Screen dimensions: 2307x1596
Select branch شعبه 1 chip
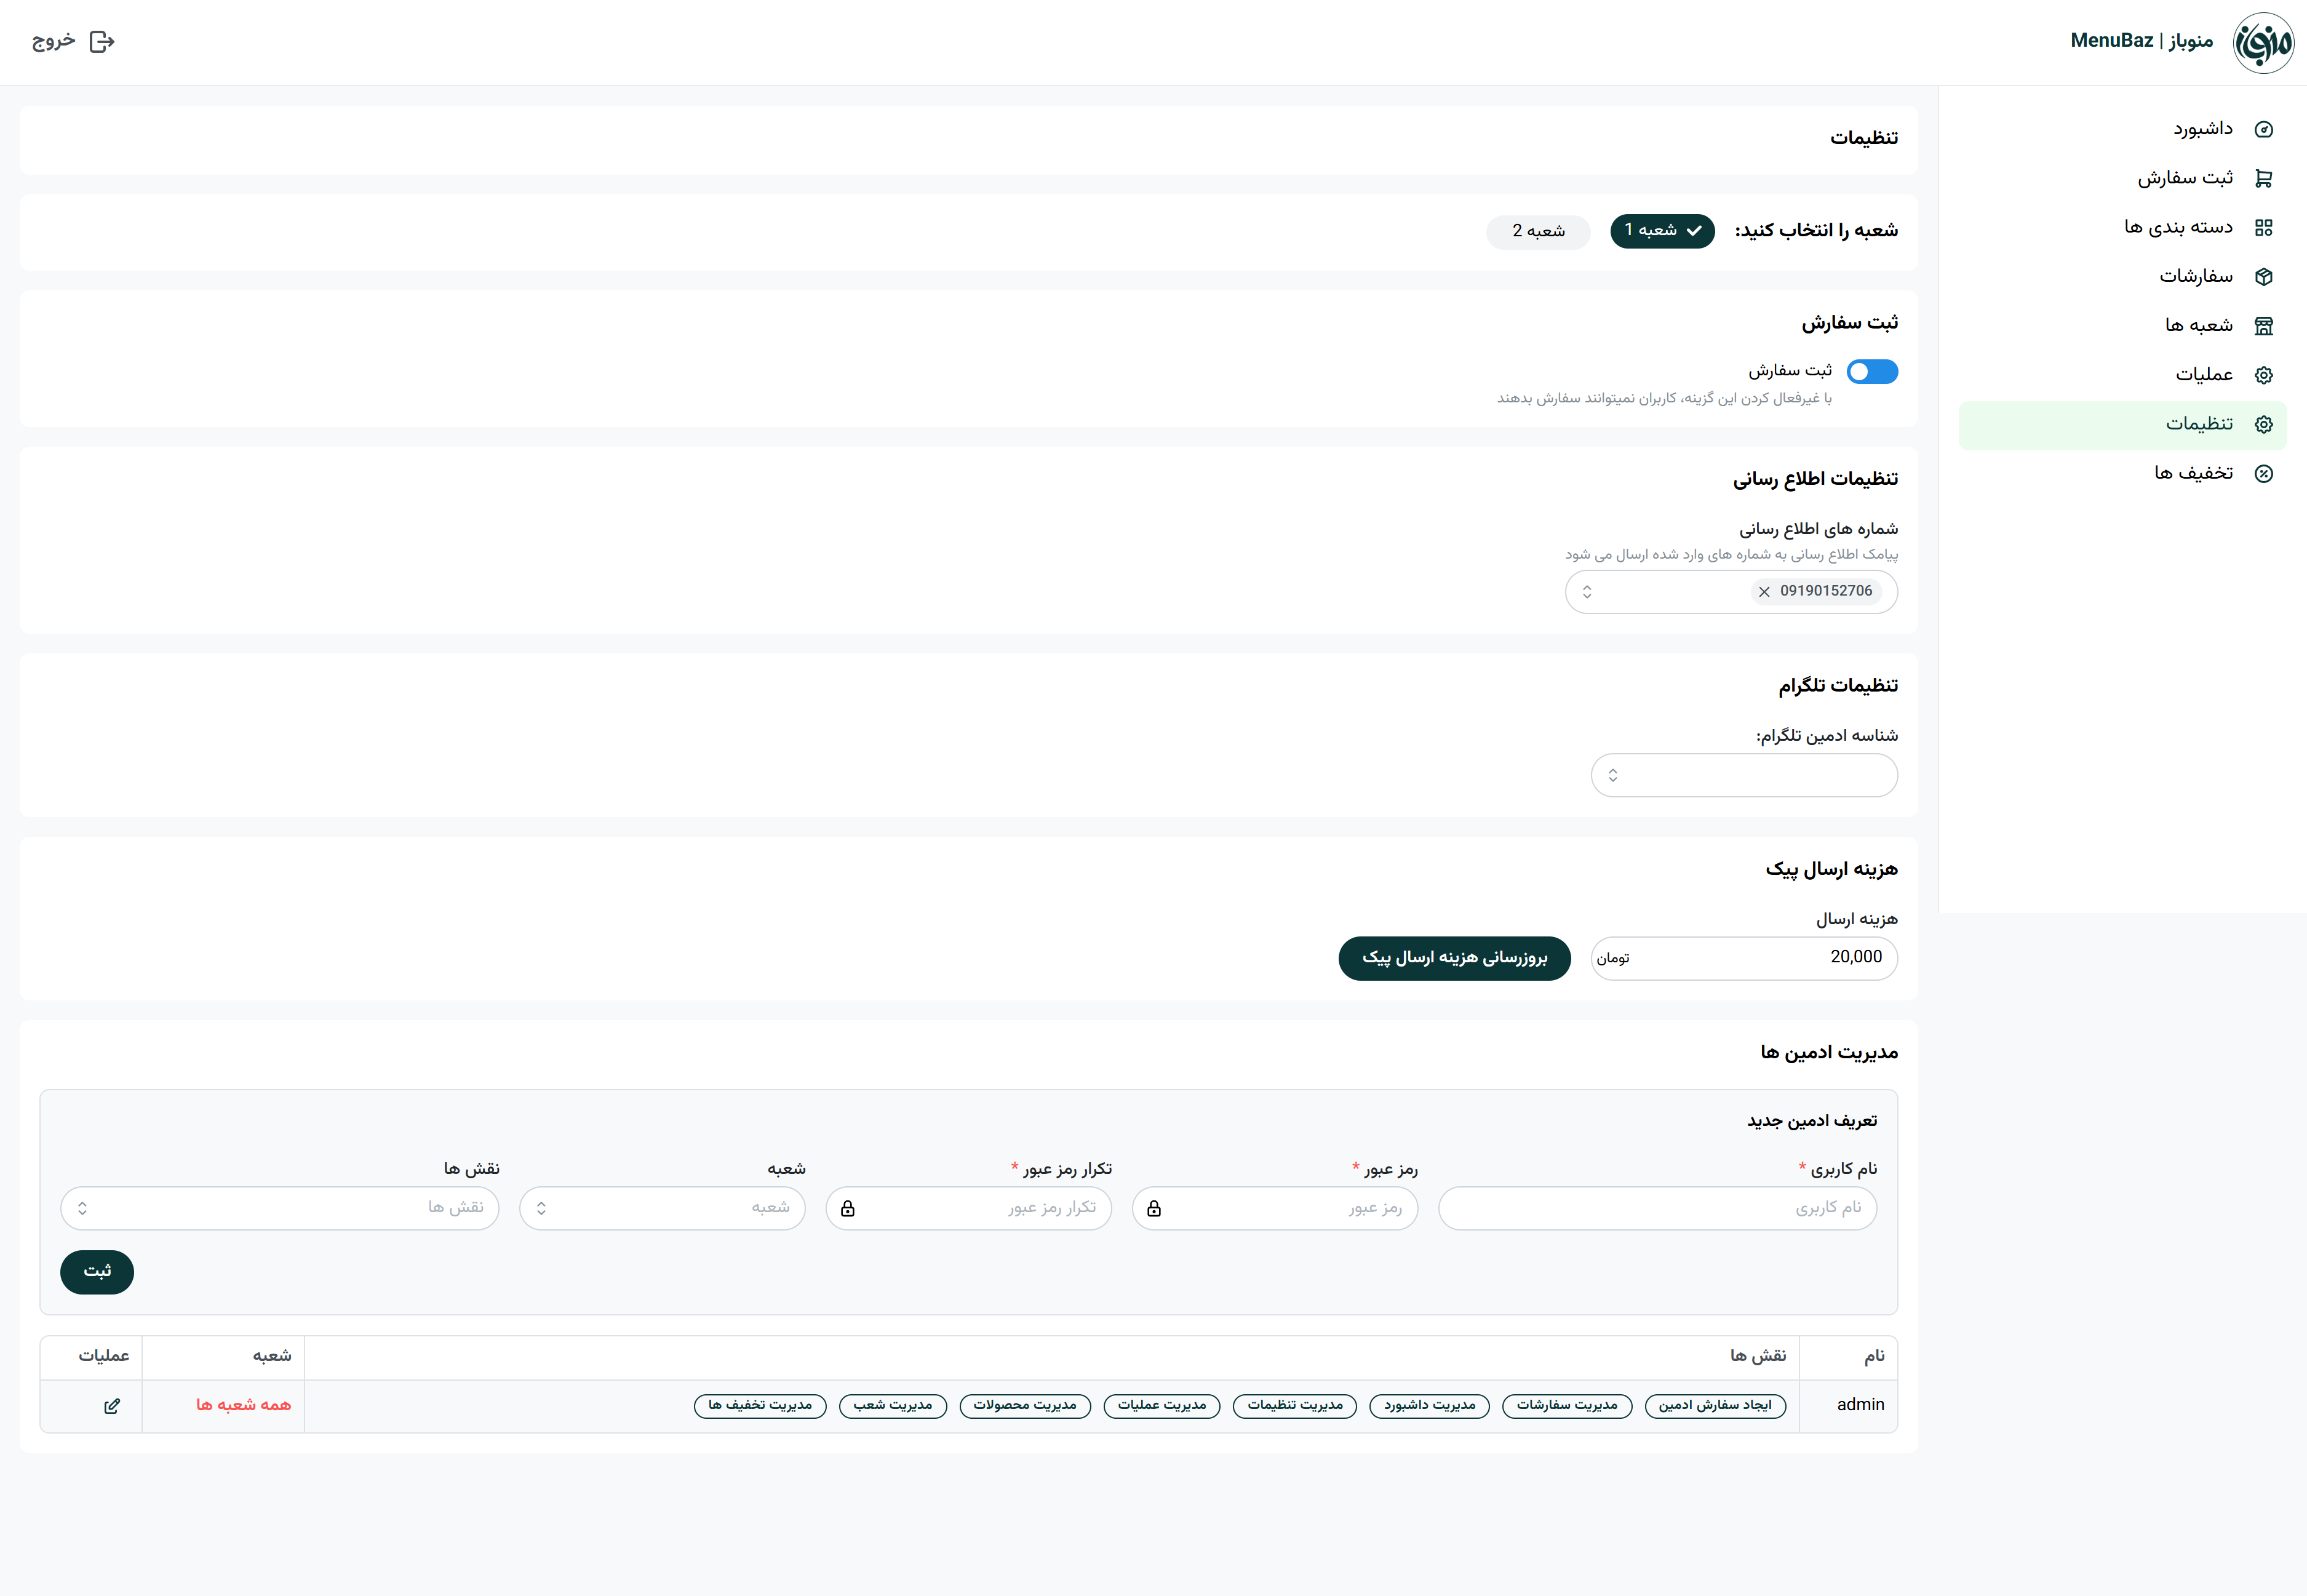(1662, 230)
